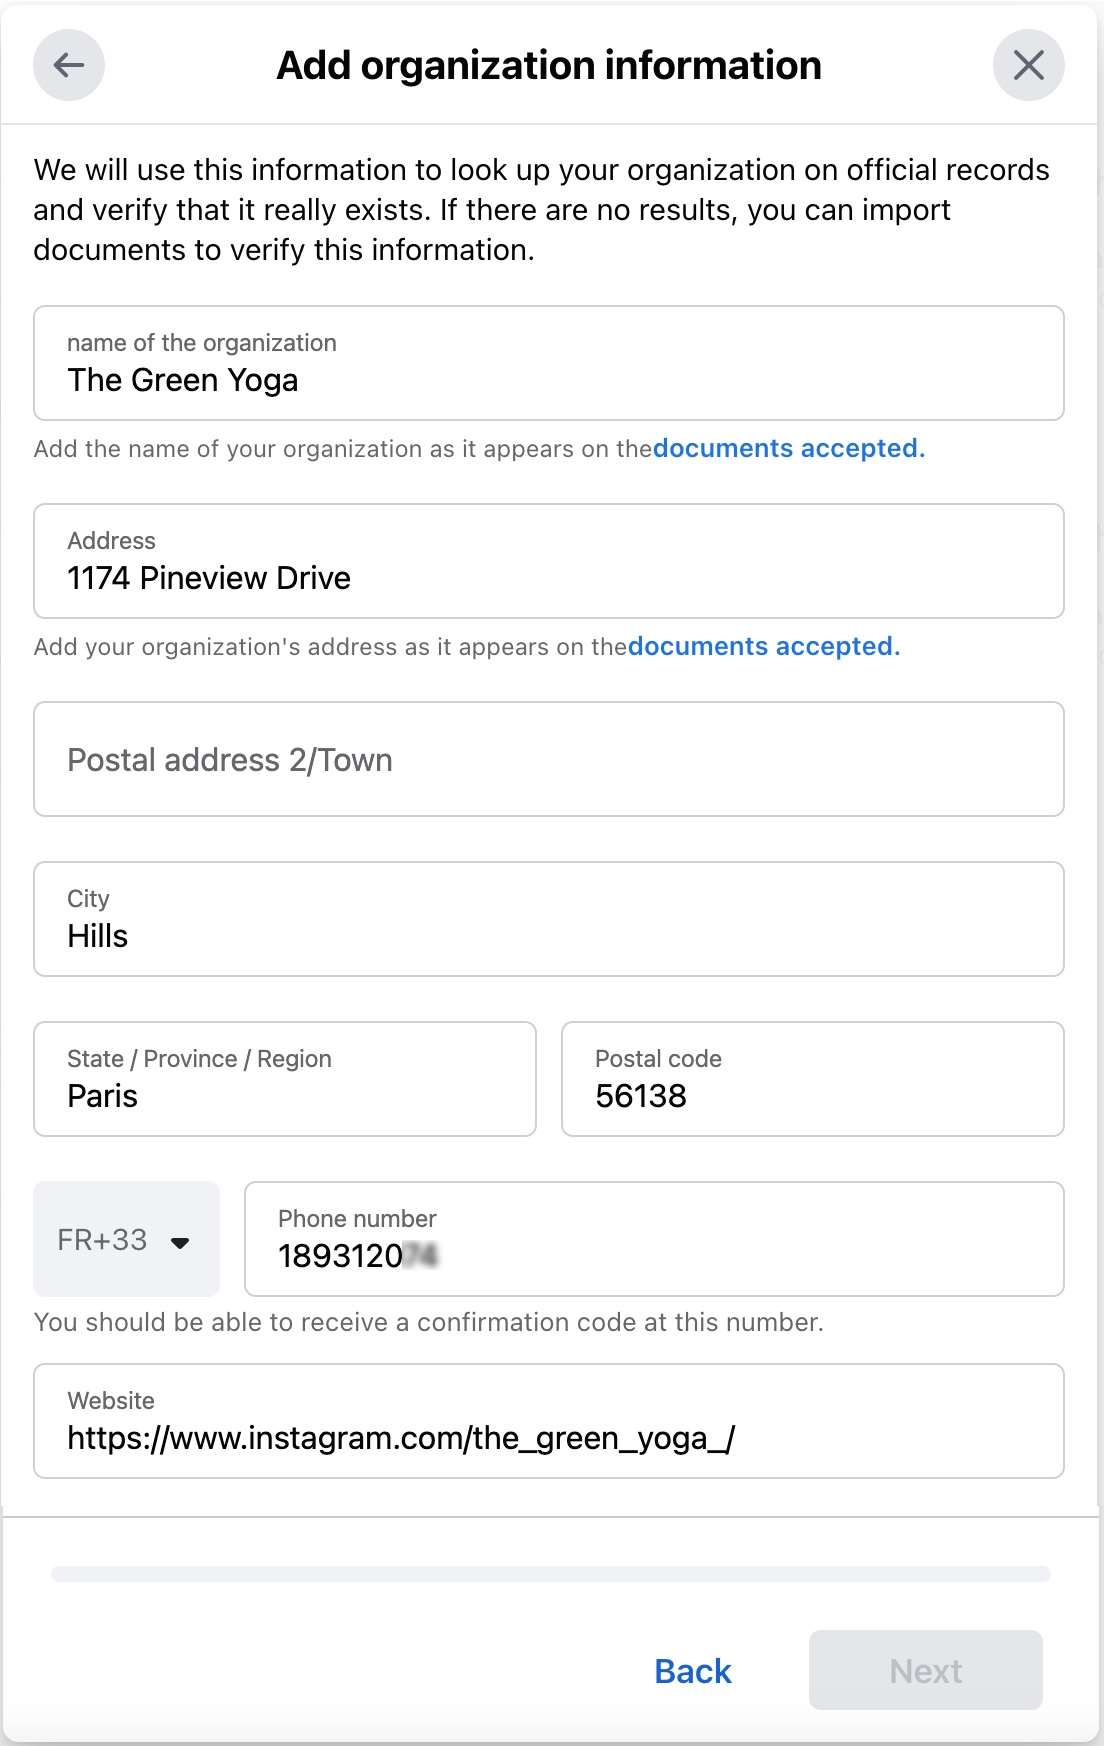Click into the City field

tap(548, 920)
